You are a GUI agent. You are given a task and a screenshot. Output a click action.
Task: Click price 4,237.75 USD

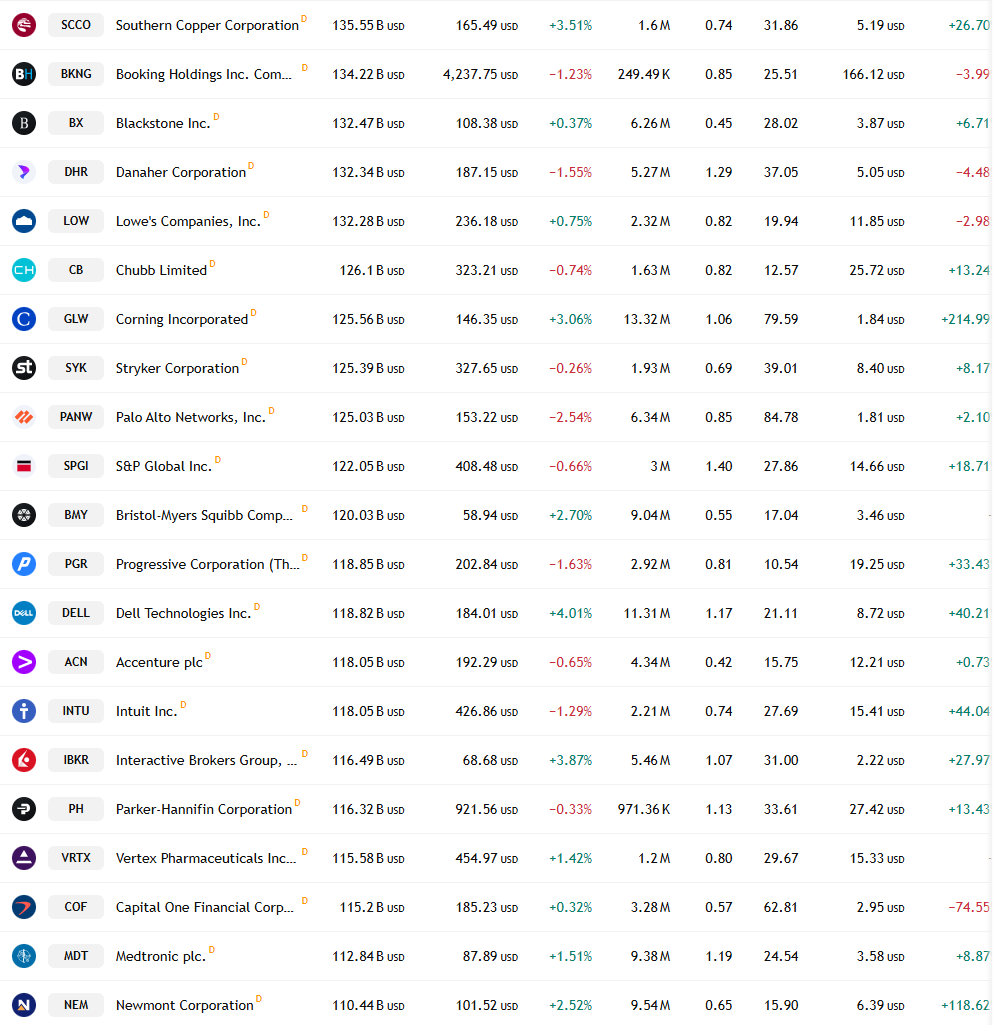pos(480,75)
